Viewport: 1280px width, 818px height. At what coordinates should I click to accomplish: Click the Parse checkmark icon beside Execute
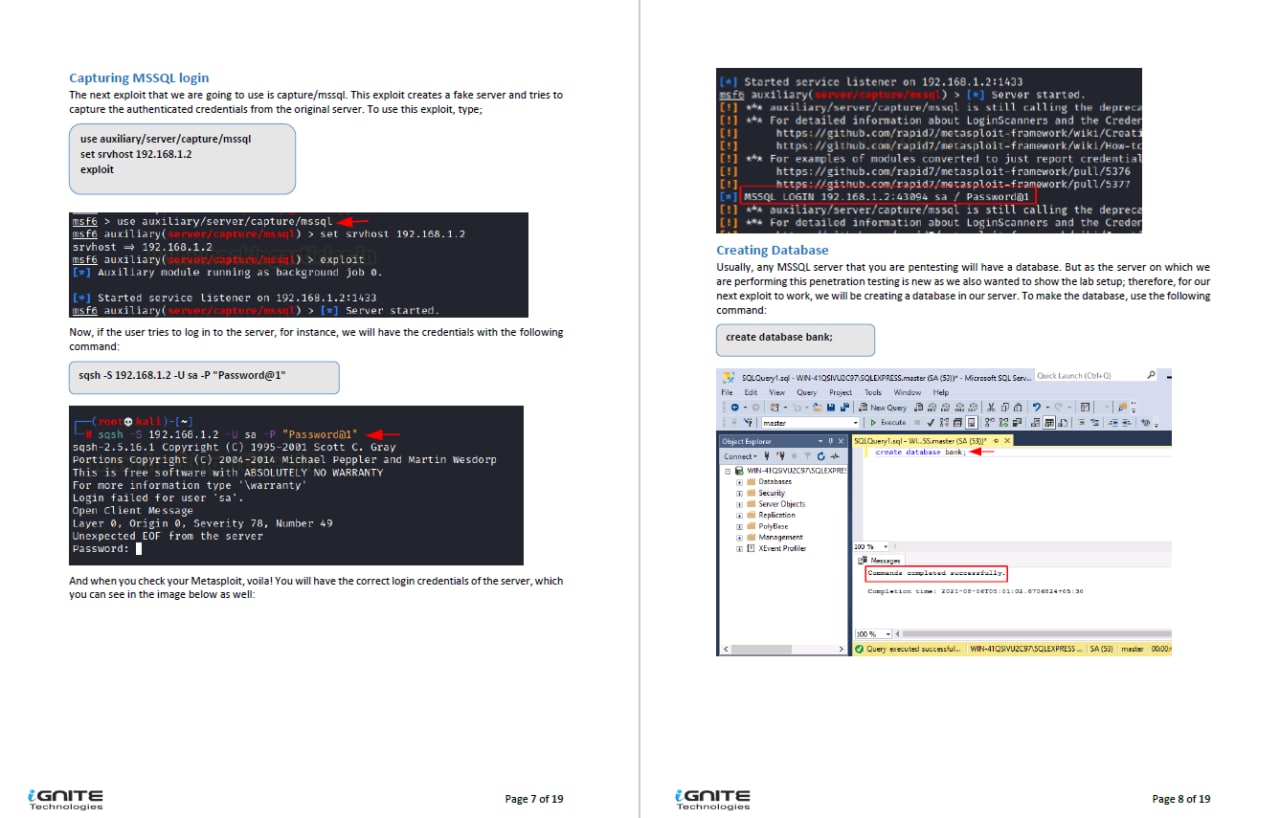pyautogui.click(x=930, y=422)
